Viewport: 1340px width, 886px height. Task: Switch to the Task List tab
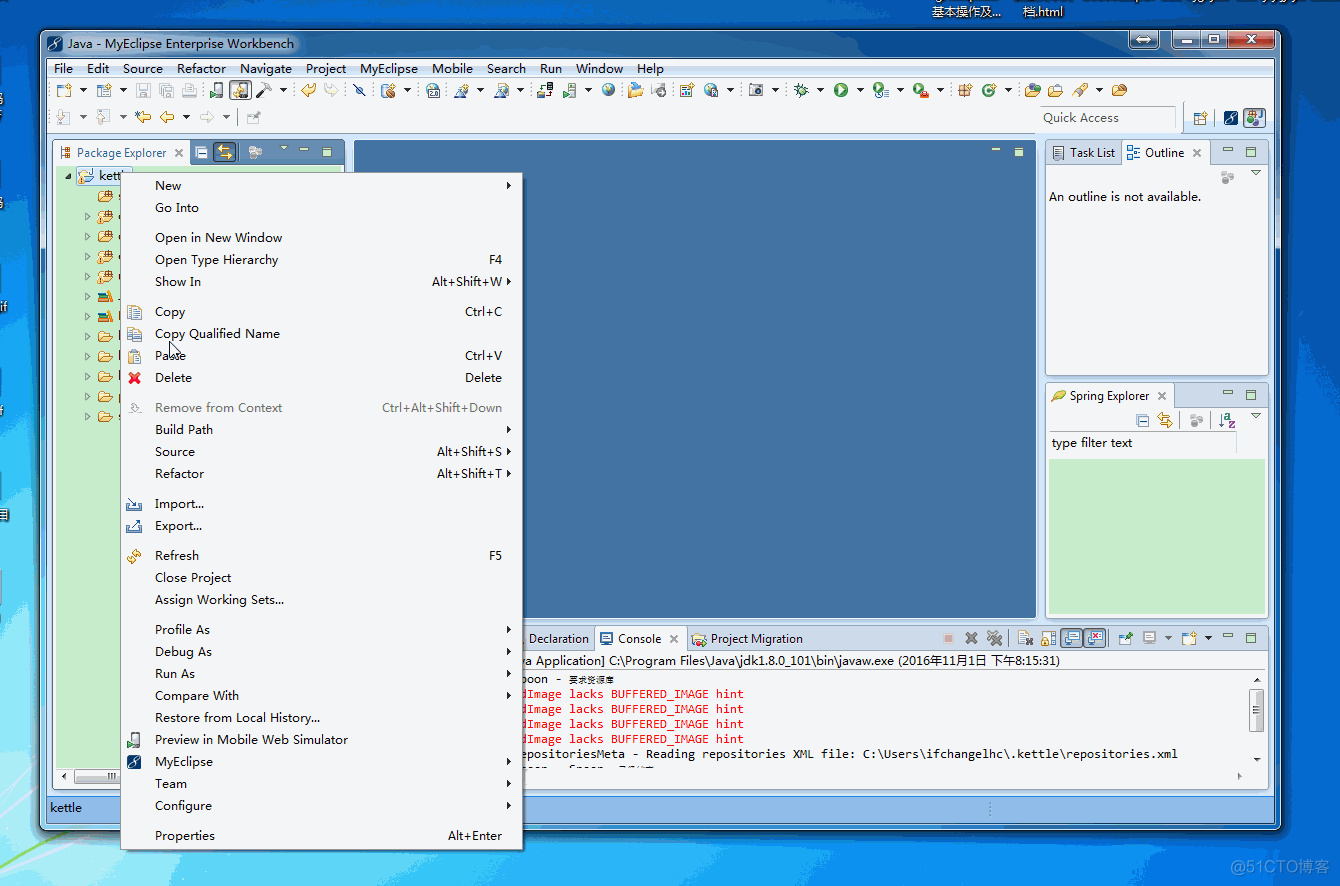[1083, 153]
